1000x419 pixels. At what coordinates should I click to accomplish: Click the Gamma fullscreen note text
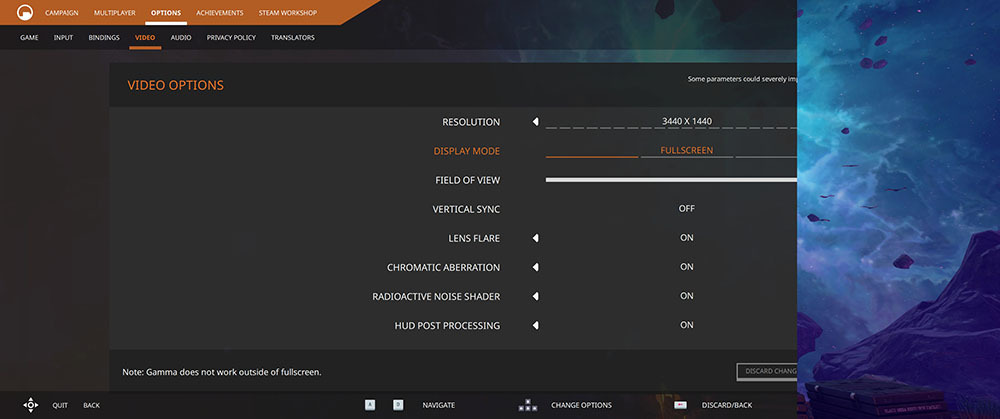(222, 372)
